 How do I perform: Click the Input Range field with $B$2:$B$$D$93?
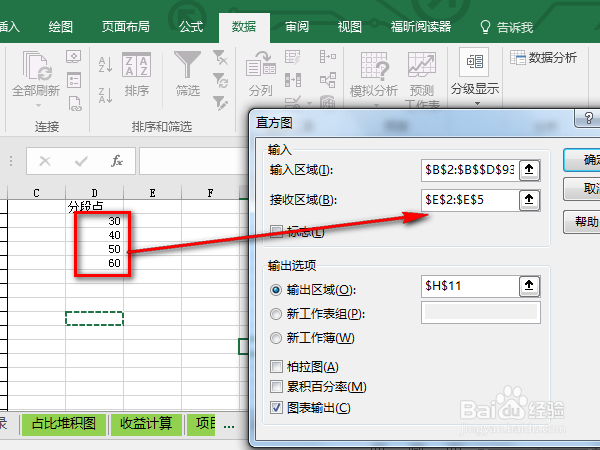[470, 170]
